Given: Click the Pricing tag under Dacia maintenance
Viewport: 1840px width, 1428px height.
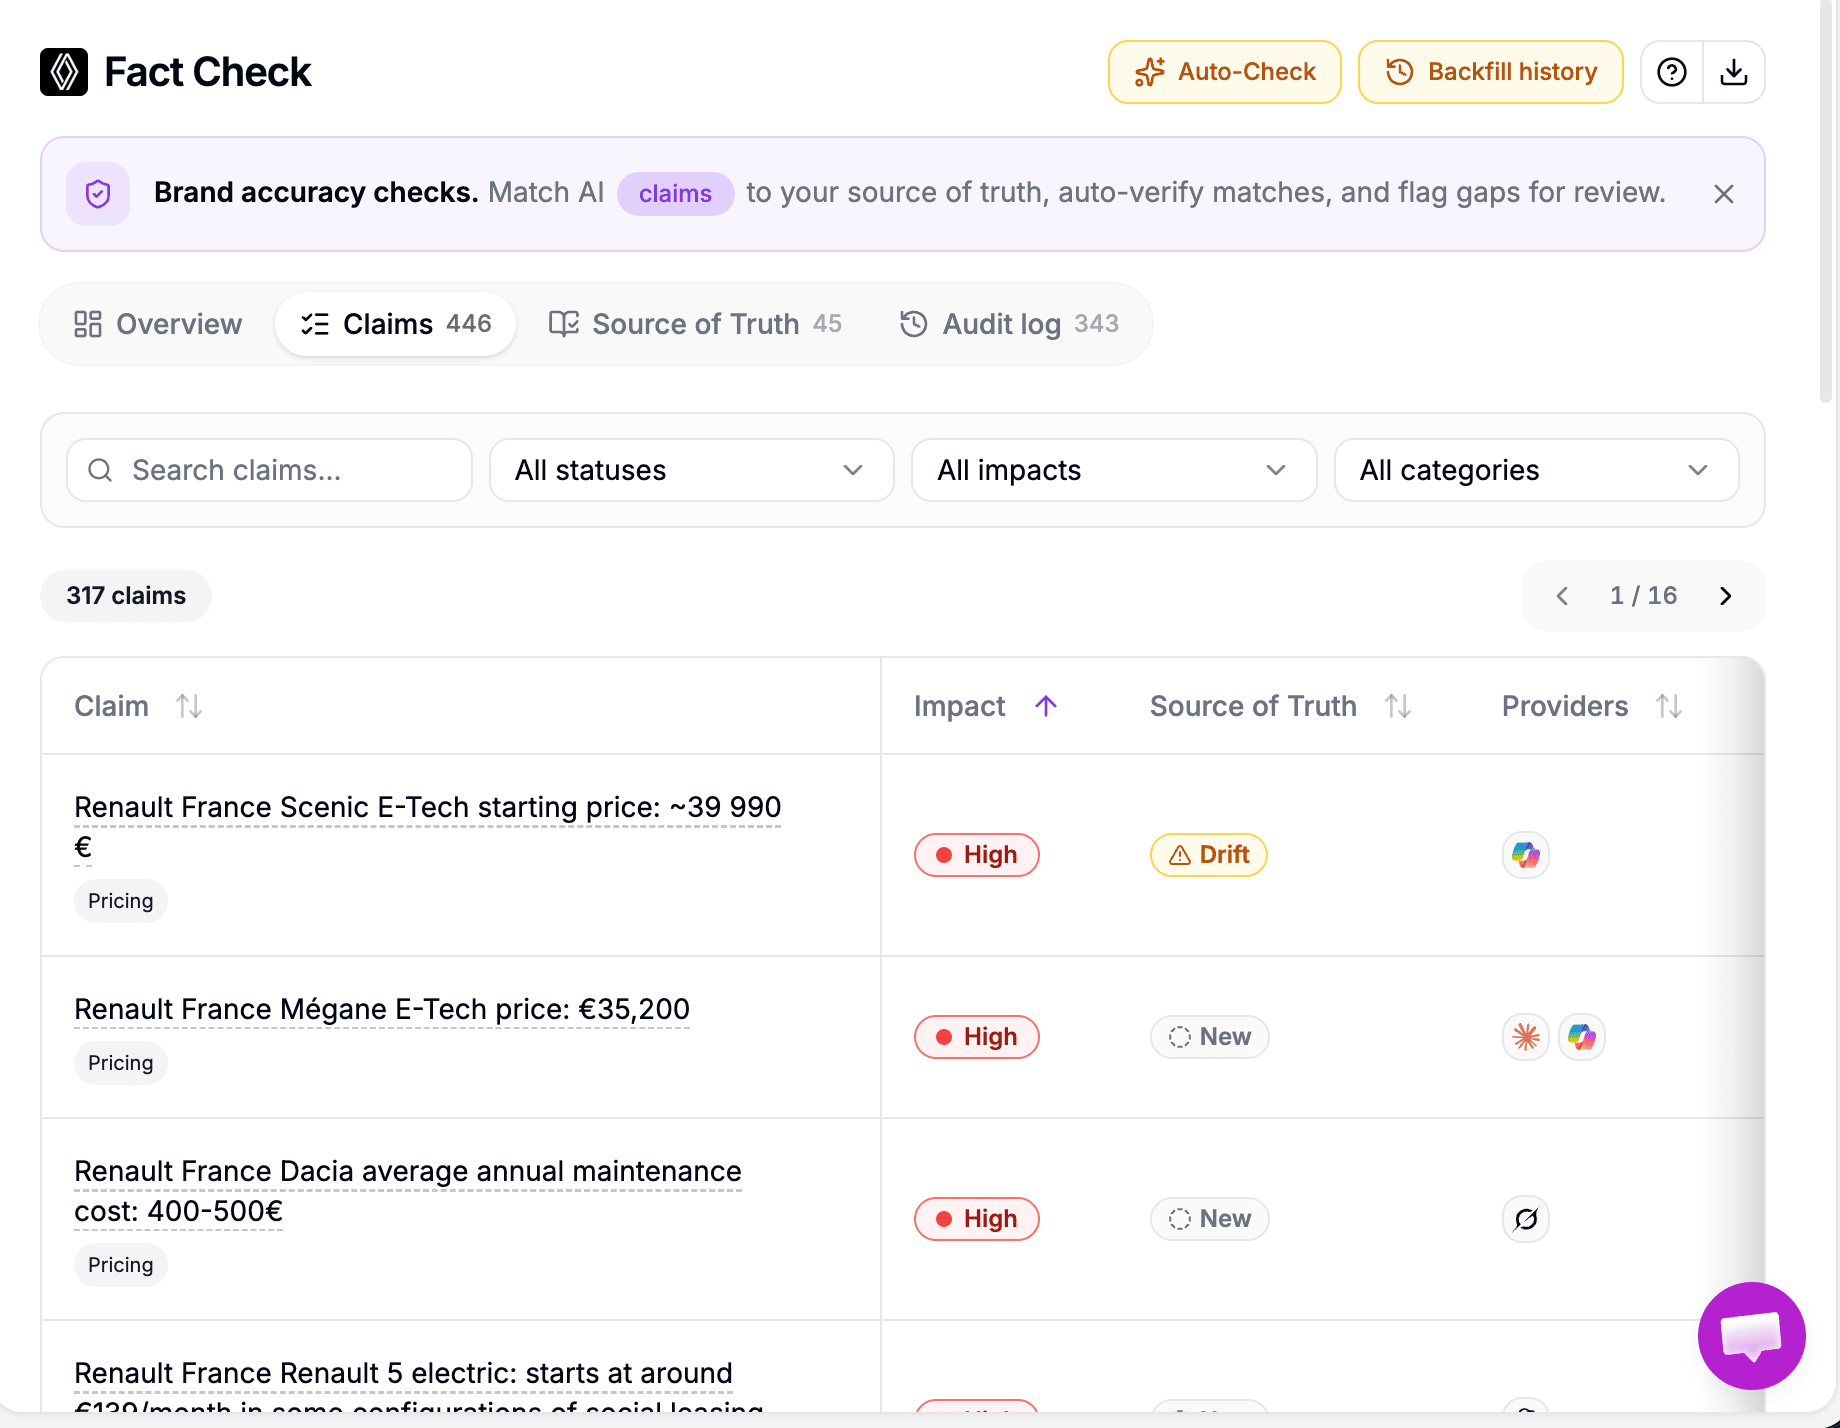Looking at the screenshot, I should [x=121, y=1265].
